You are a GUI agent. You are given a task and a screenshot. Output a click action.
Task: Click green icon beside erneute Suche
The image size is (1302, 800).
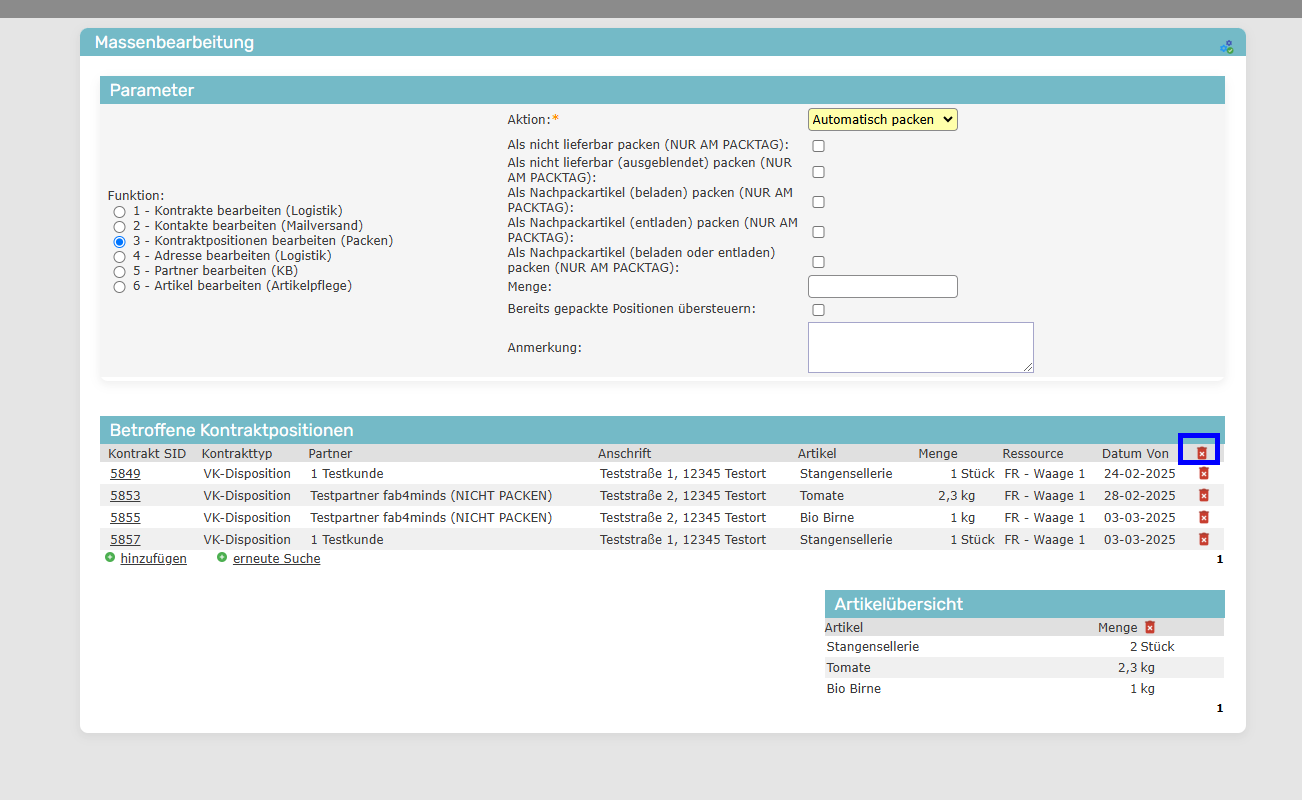(222, 558)
